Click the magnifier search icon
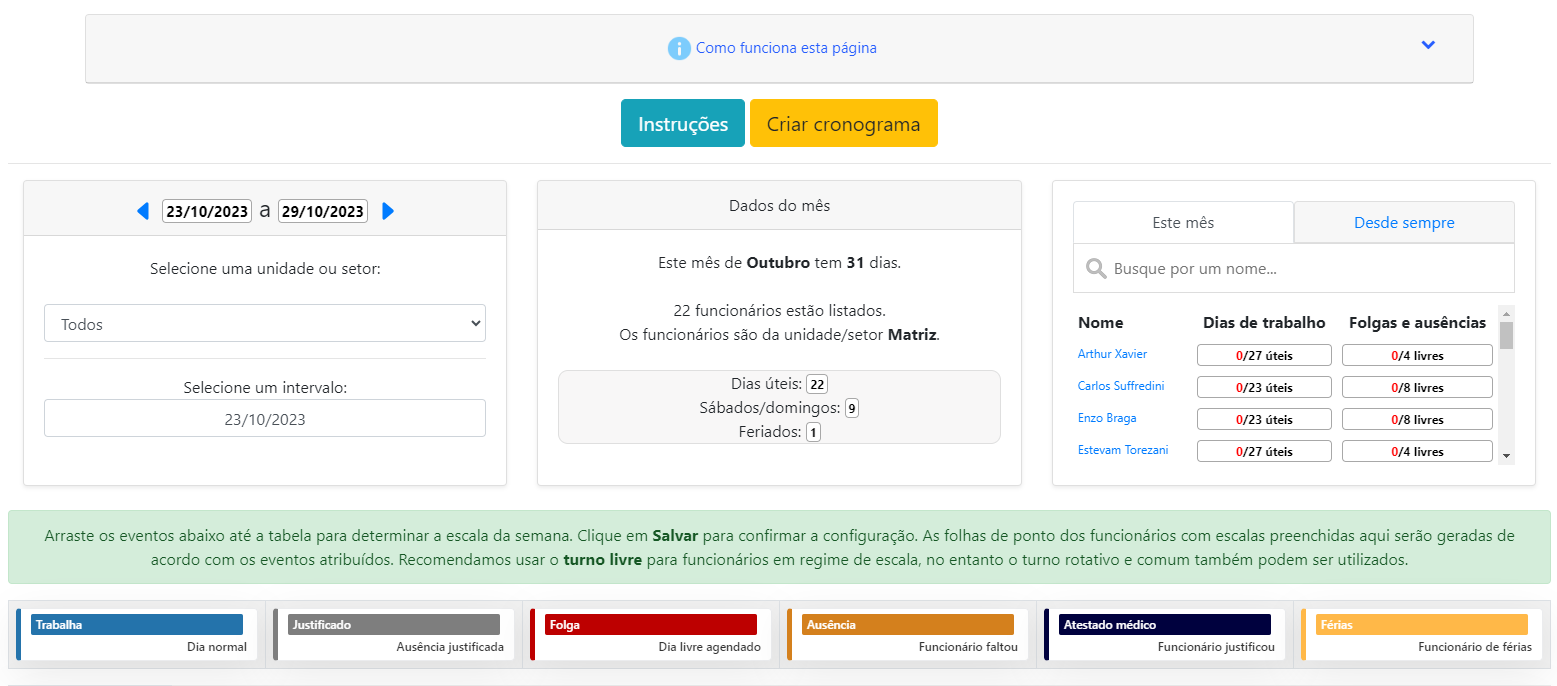Viewport: 1557px width, 686px height. coord(1096,269)
